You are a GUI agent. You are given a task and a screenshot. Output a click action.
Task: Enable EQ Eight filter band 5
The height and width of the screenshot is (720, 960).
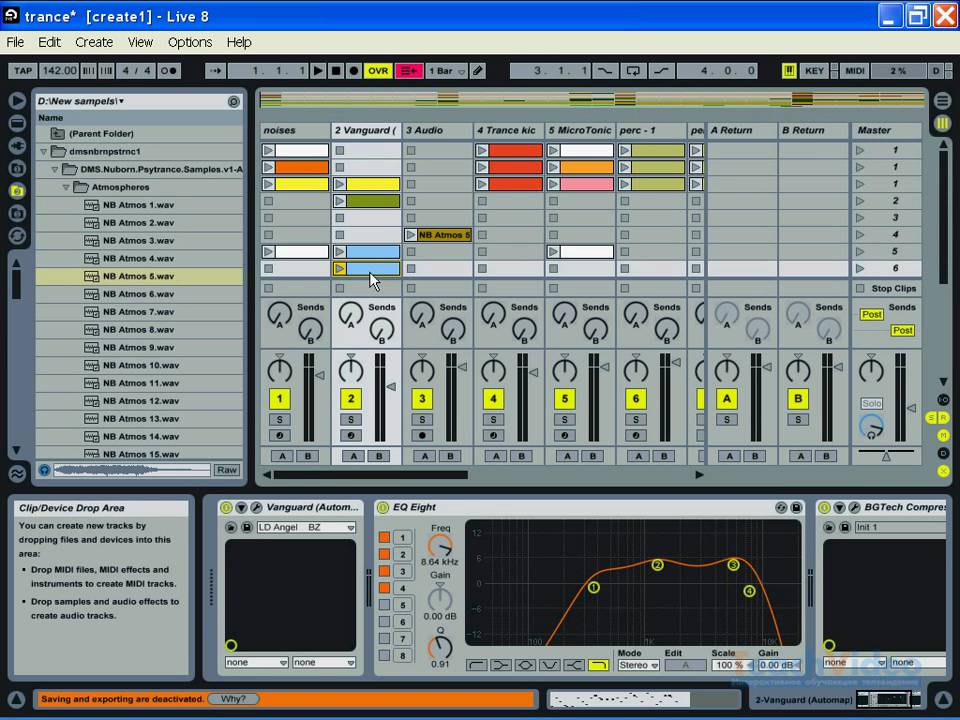click(384, 605)
